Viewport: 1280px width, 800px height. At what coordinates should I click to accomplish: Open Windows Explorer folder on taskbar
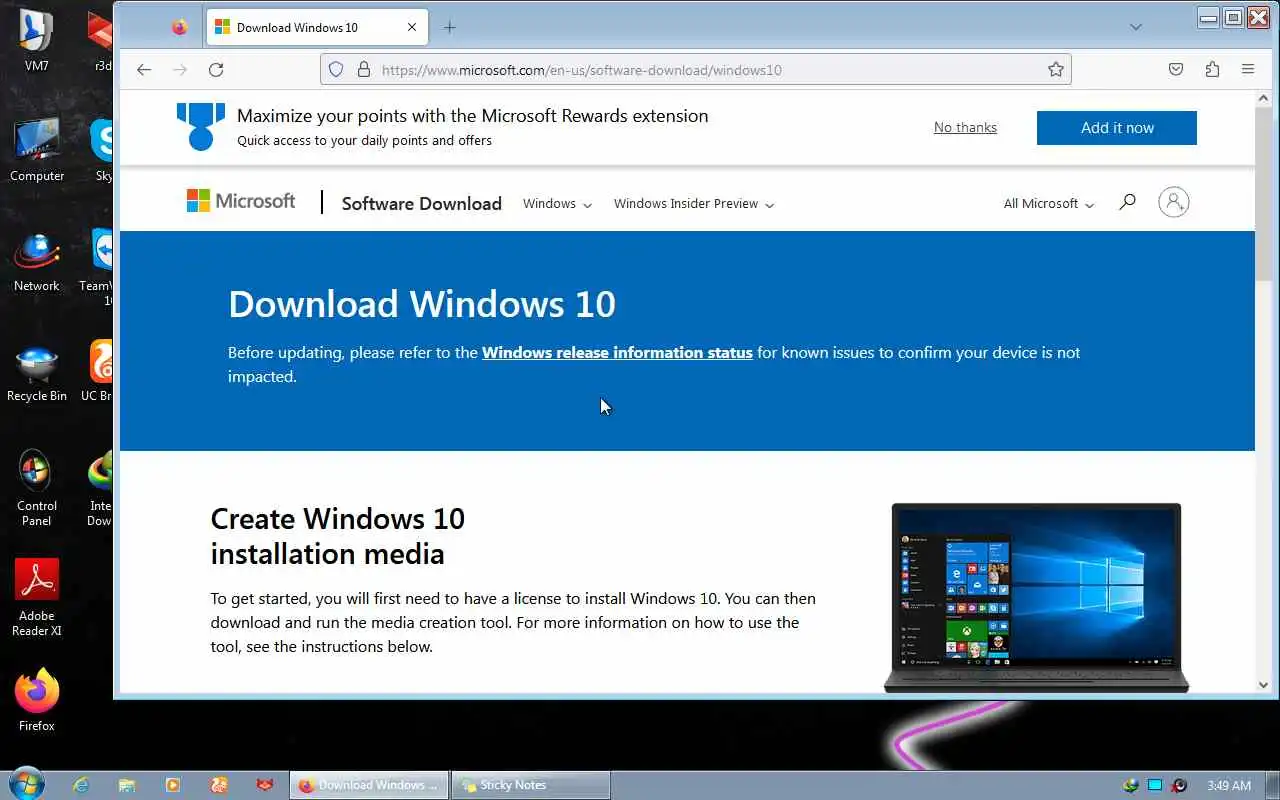pos(127,785)
